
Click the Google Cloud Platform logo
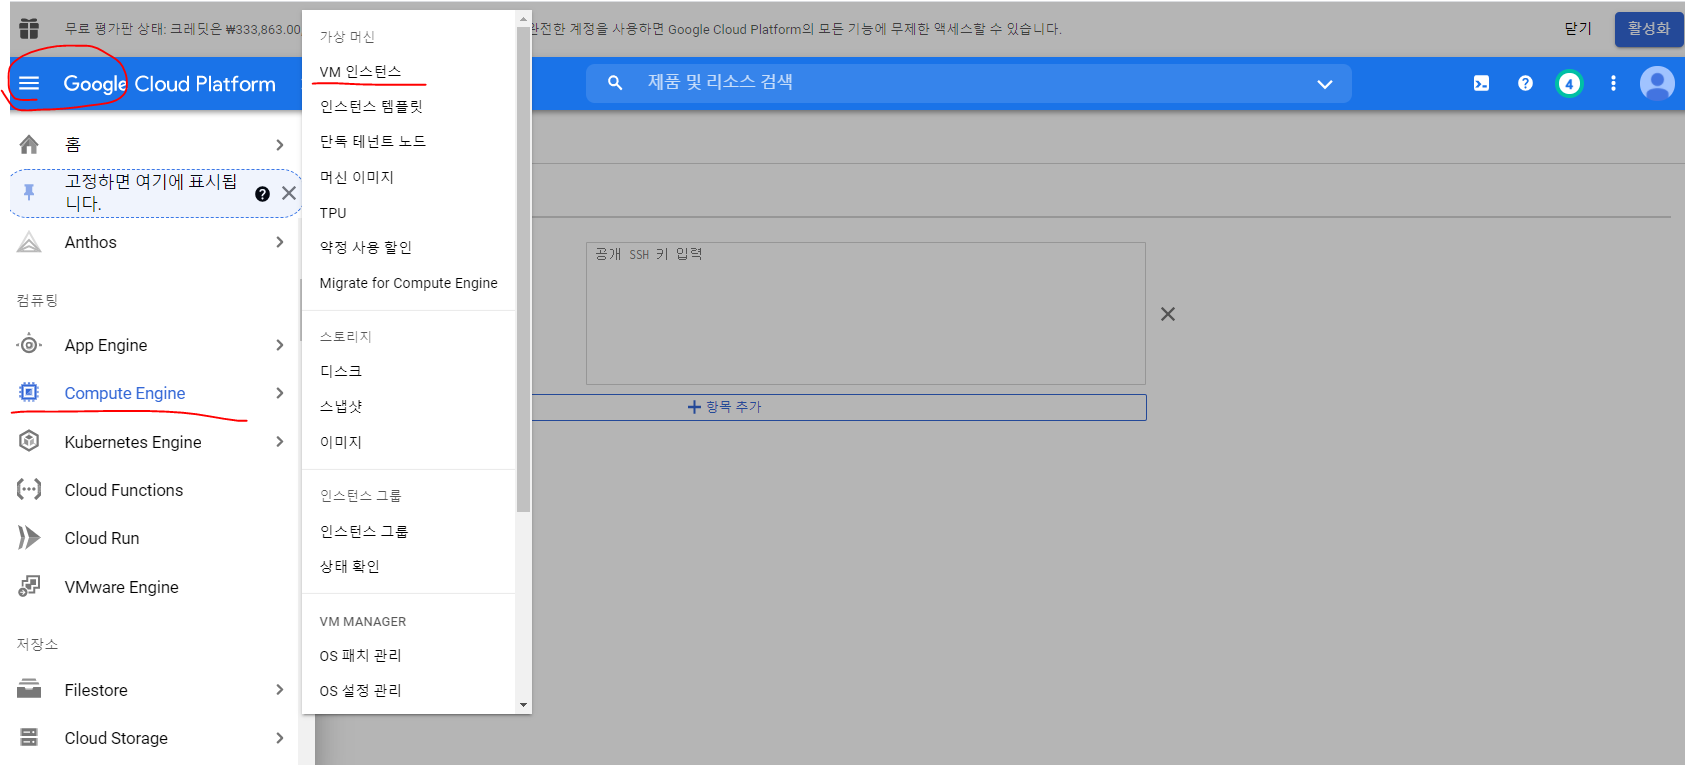point(169,84)
